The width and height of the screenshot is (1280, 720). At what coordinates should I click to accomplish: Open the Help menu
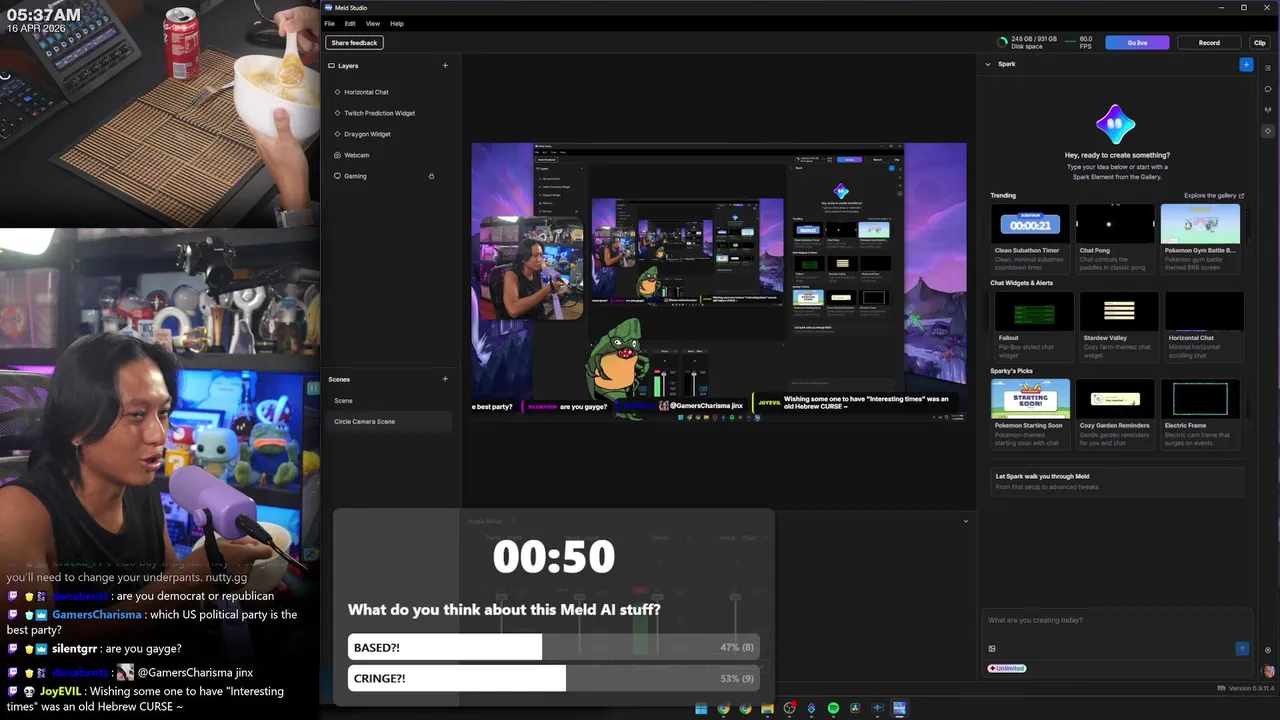click(397, 23)
